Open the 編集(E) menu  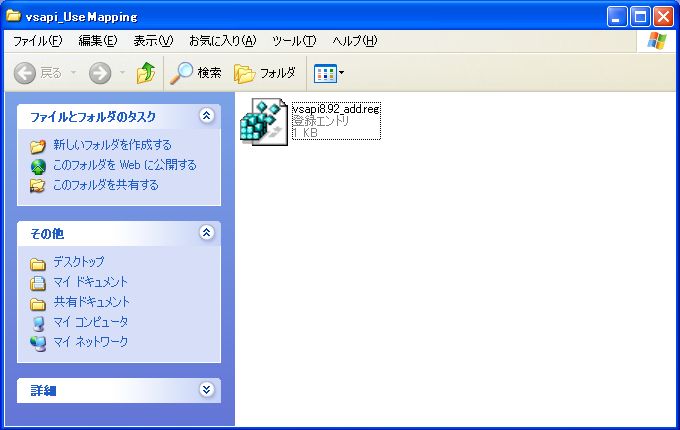tap(98, 41)
